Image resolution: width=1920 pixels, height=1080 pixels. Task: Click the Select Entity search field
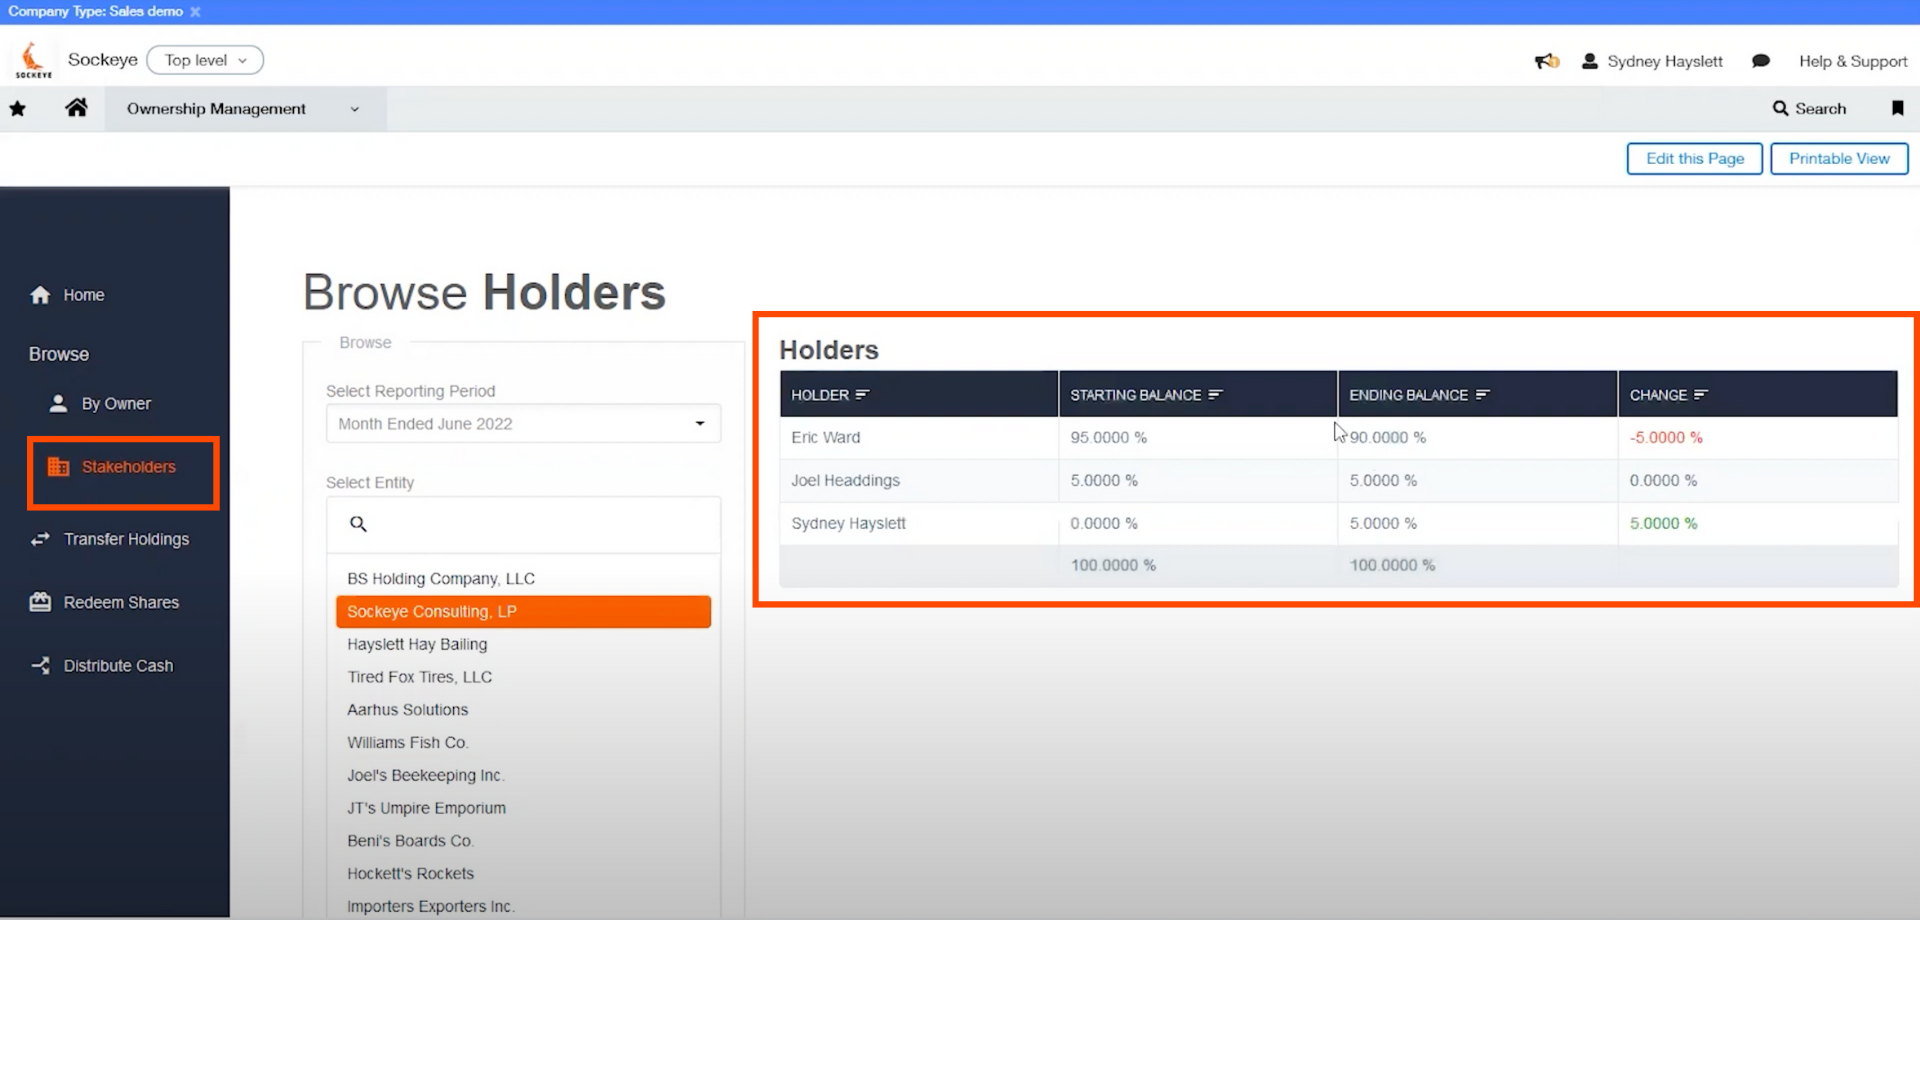(523, 524)
